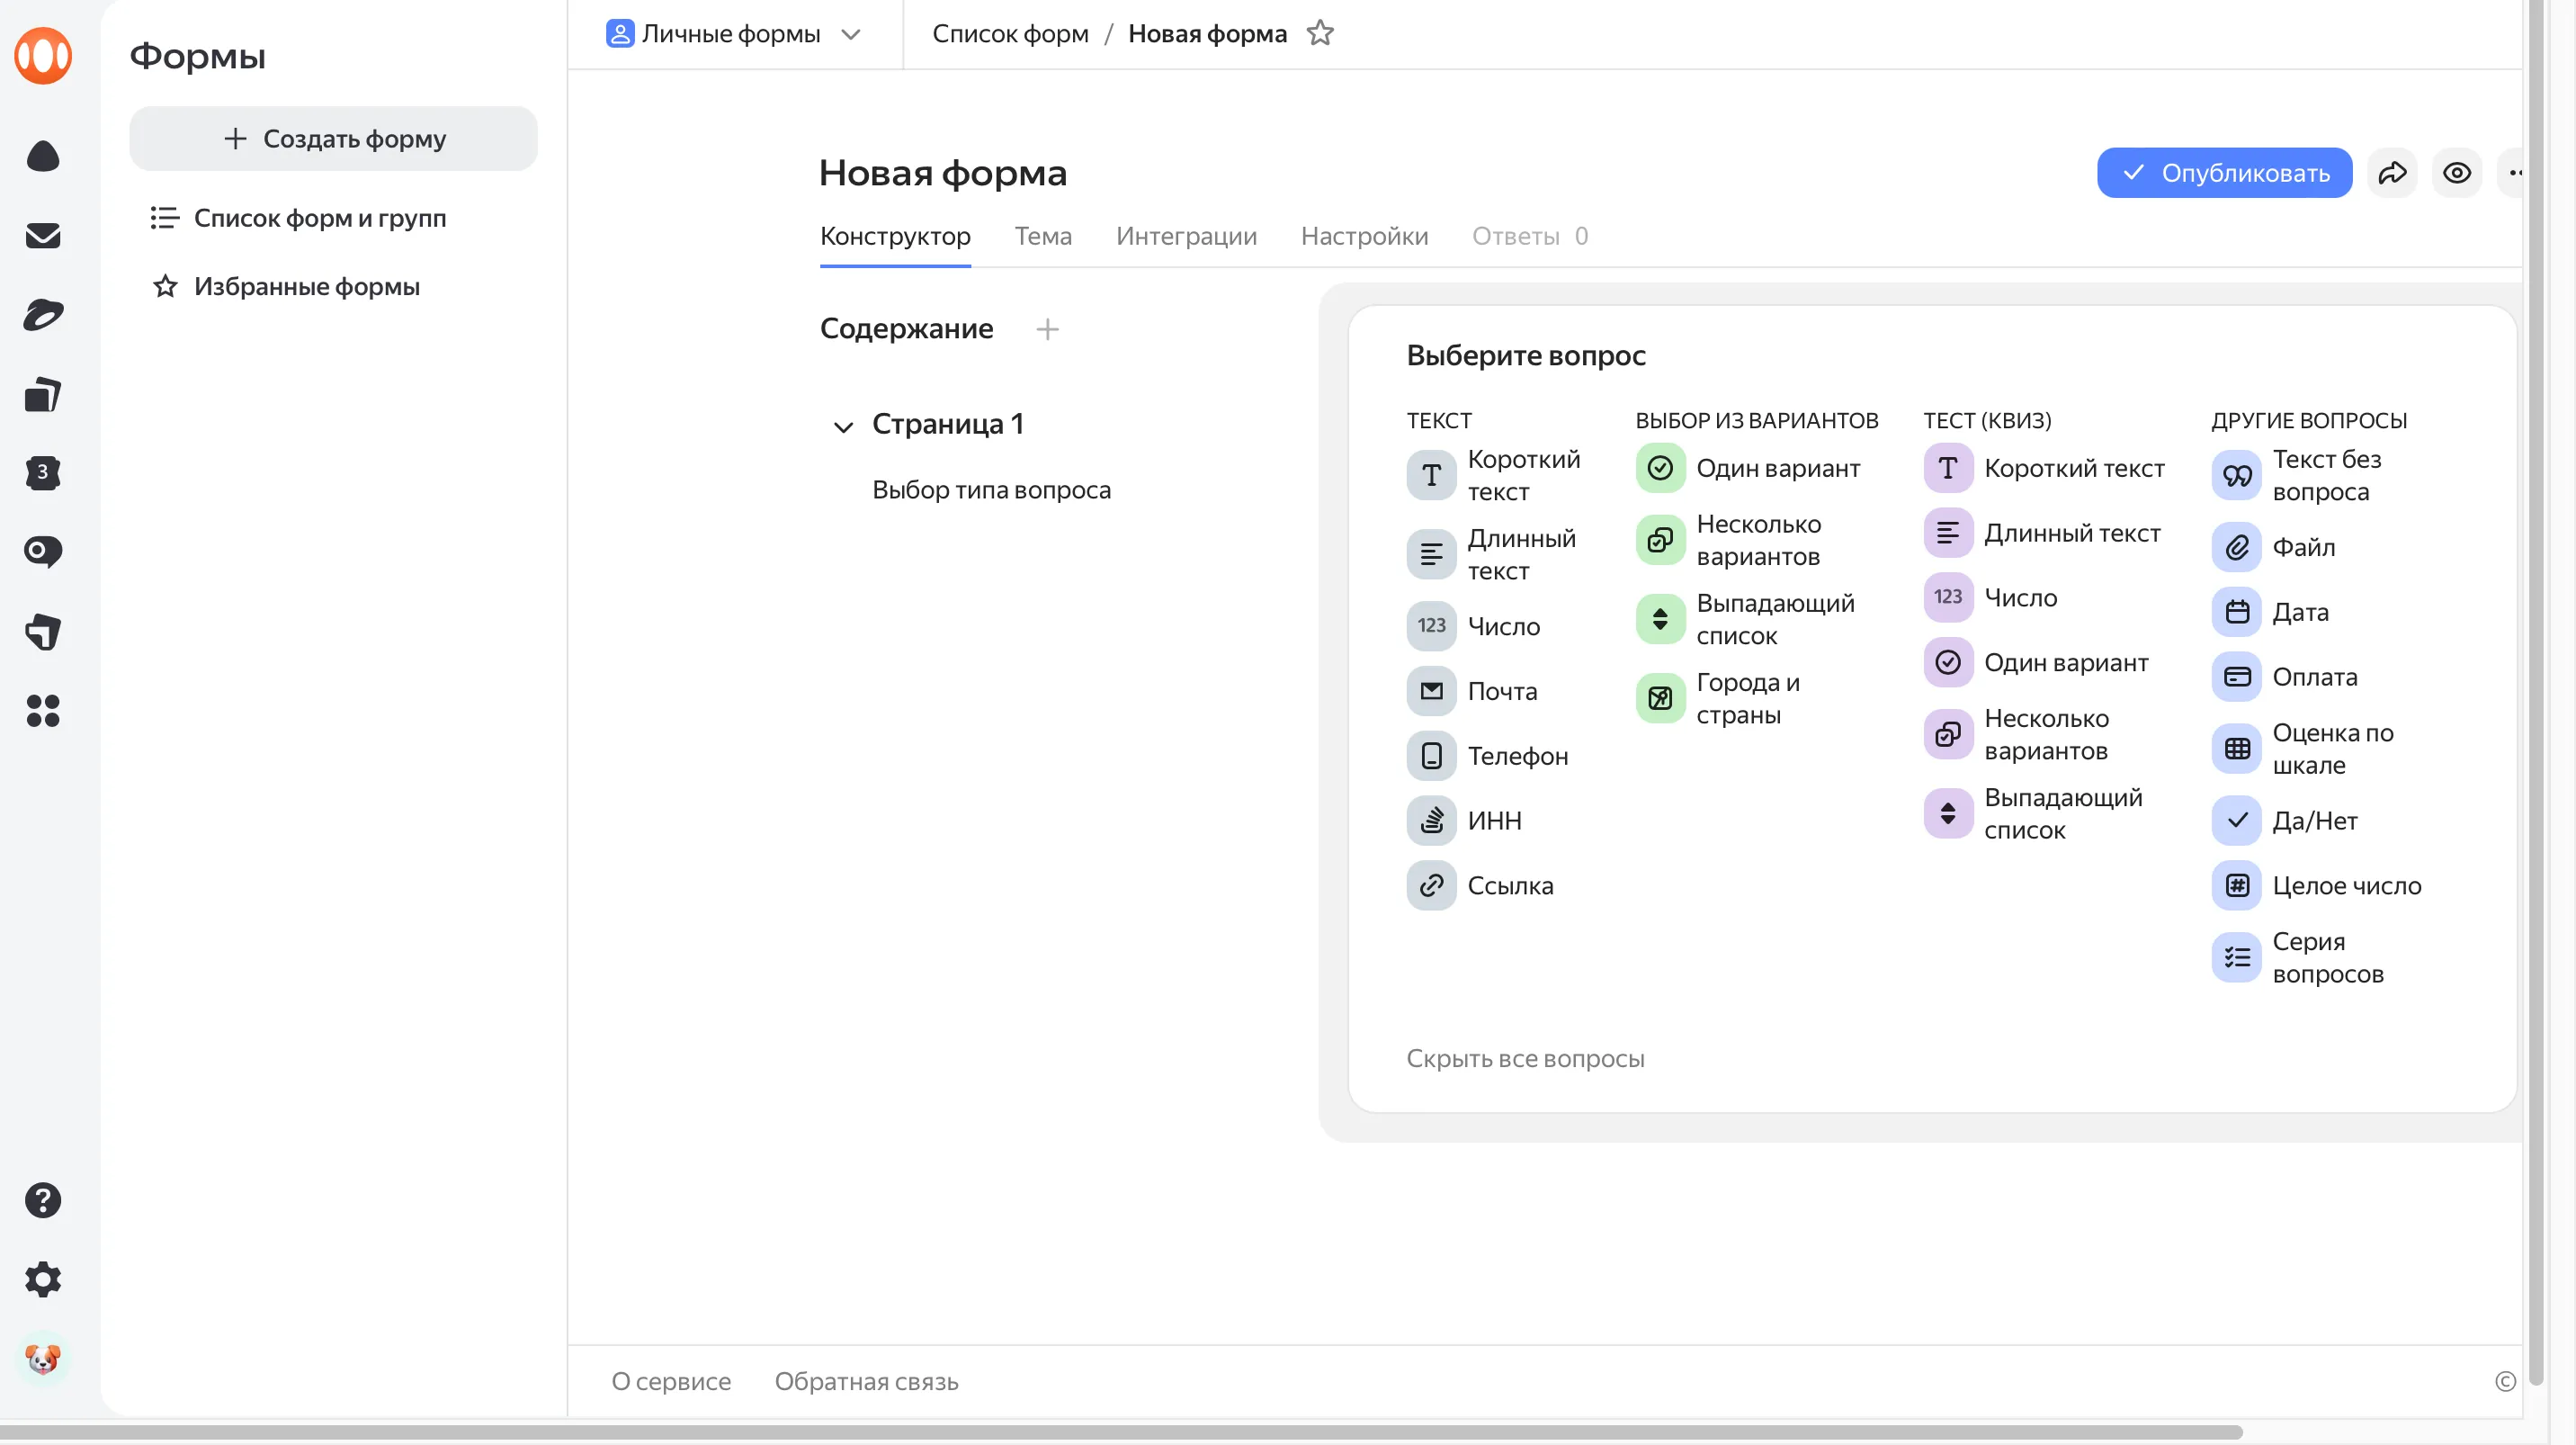The width and height of the screenshot is (2576, 1445).
Task: Select Города и страны question type
Action: click(1746, 698)
